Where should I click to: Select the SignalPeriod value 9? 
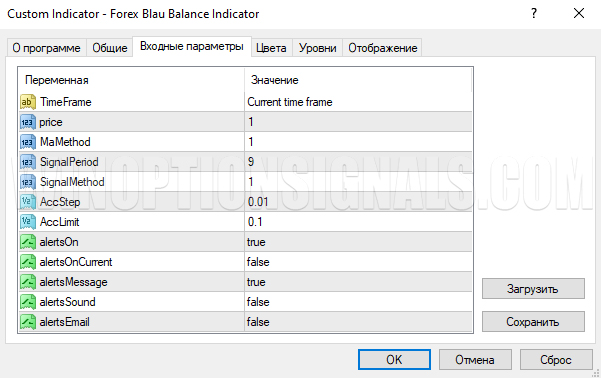358,162
